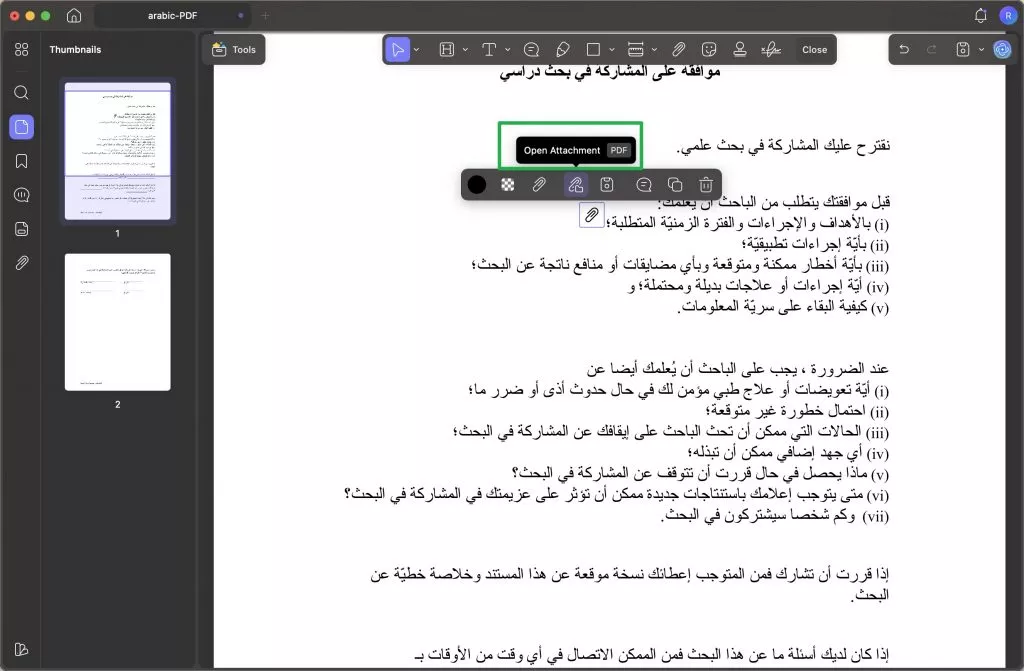
Task: Delete the attachment annotation
Action: 706,185
